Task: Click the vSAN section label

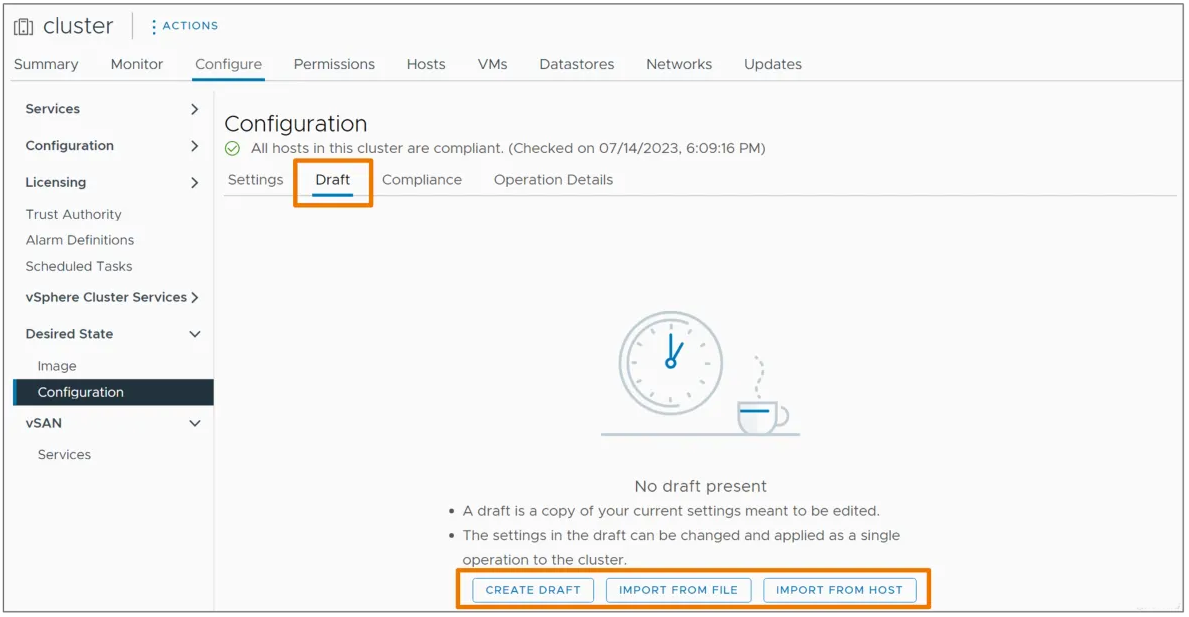Action: tap(43, 424)
